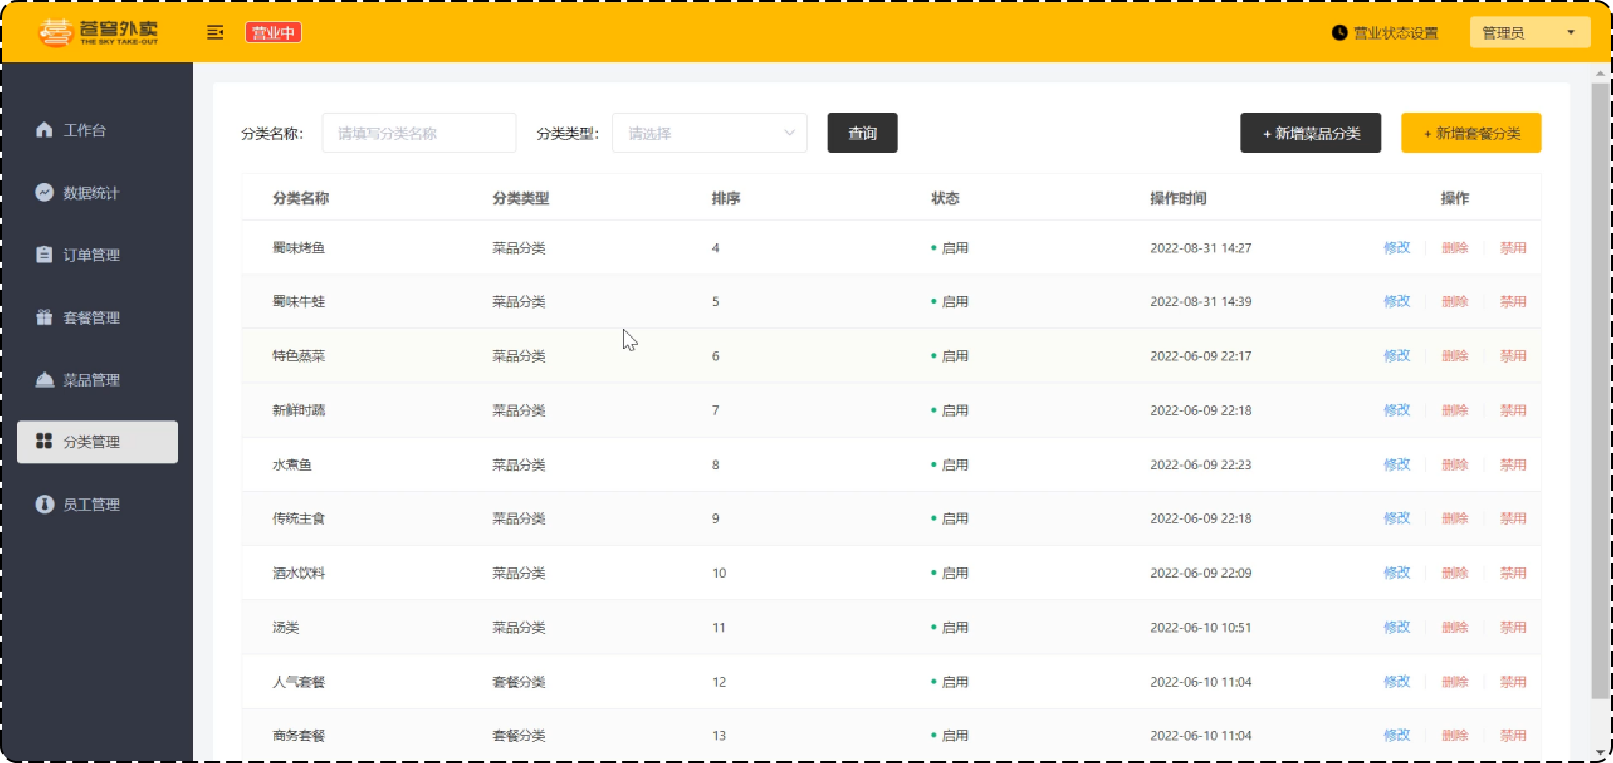
Task: Focus the 分类名称 input field
Action: (419, 133)
